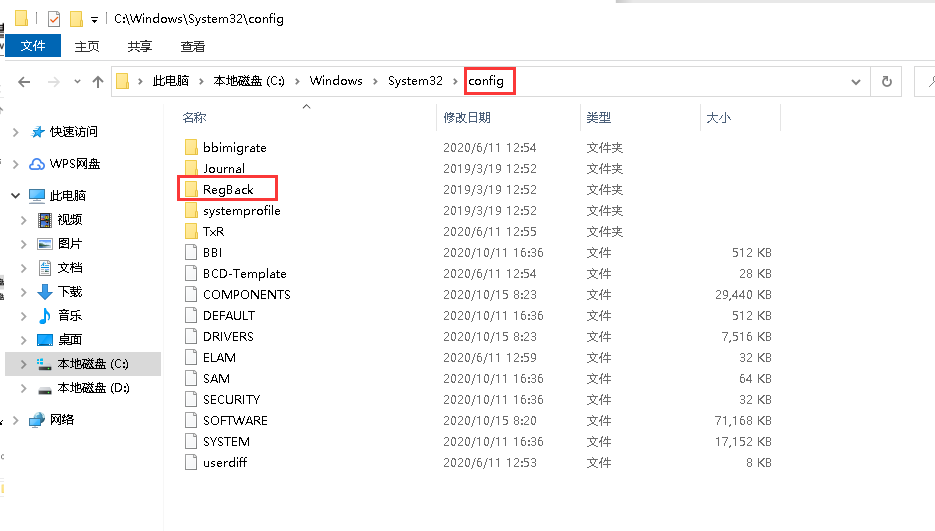Click the userdiff file icon
Image resolution: width=935 pixels, height=531 pixels.
191,462
